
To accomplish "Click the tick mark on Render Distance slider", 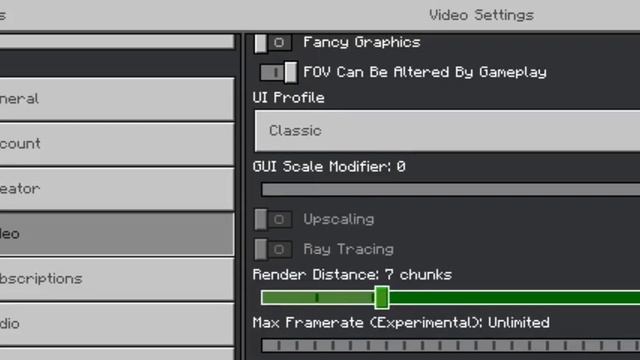I will (317, 298).
